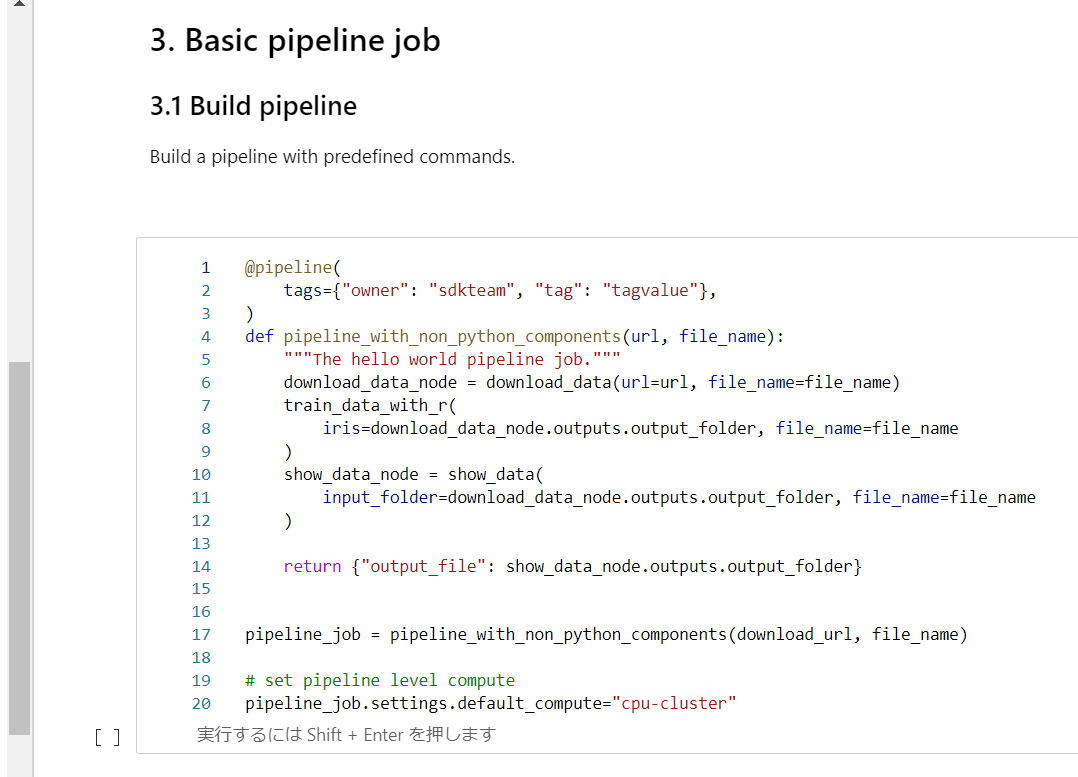This screenshot has height=777, width=1078.
Task: Click the show_data_node assignment on line 10
Action: 350,474
